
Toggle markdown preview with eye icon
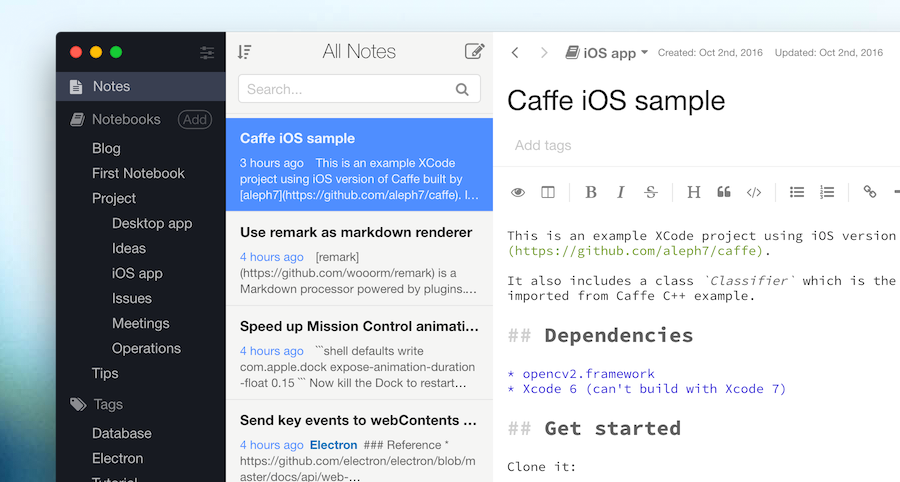tap(518, 192)
